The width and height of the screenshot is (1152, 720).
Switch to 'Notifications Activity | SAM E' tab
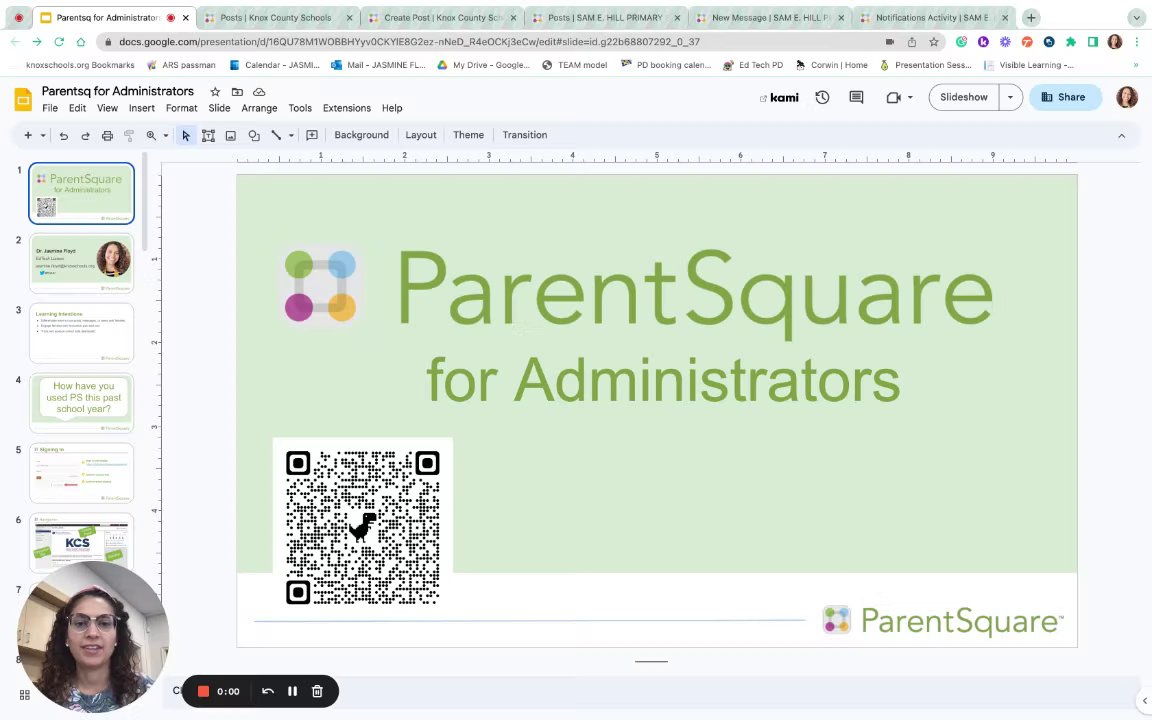pos(933,18)
